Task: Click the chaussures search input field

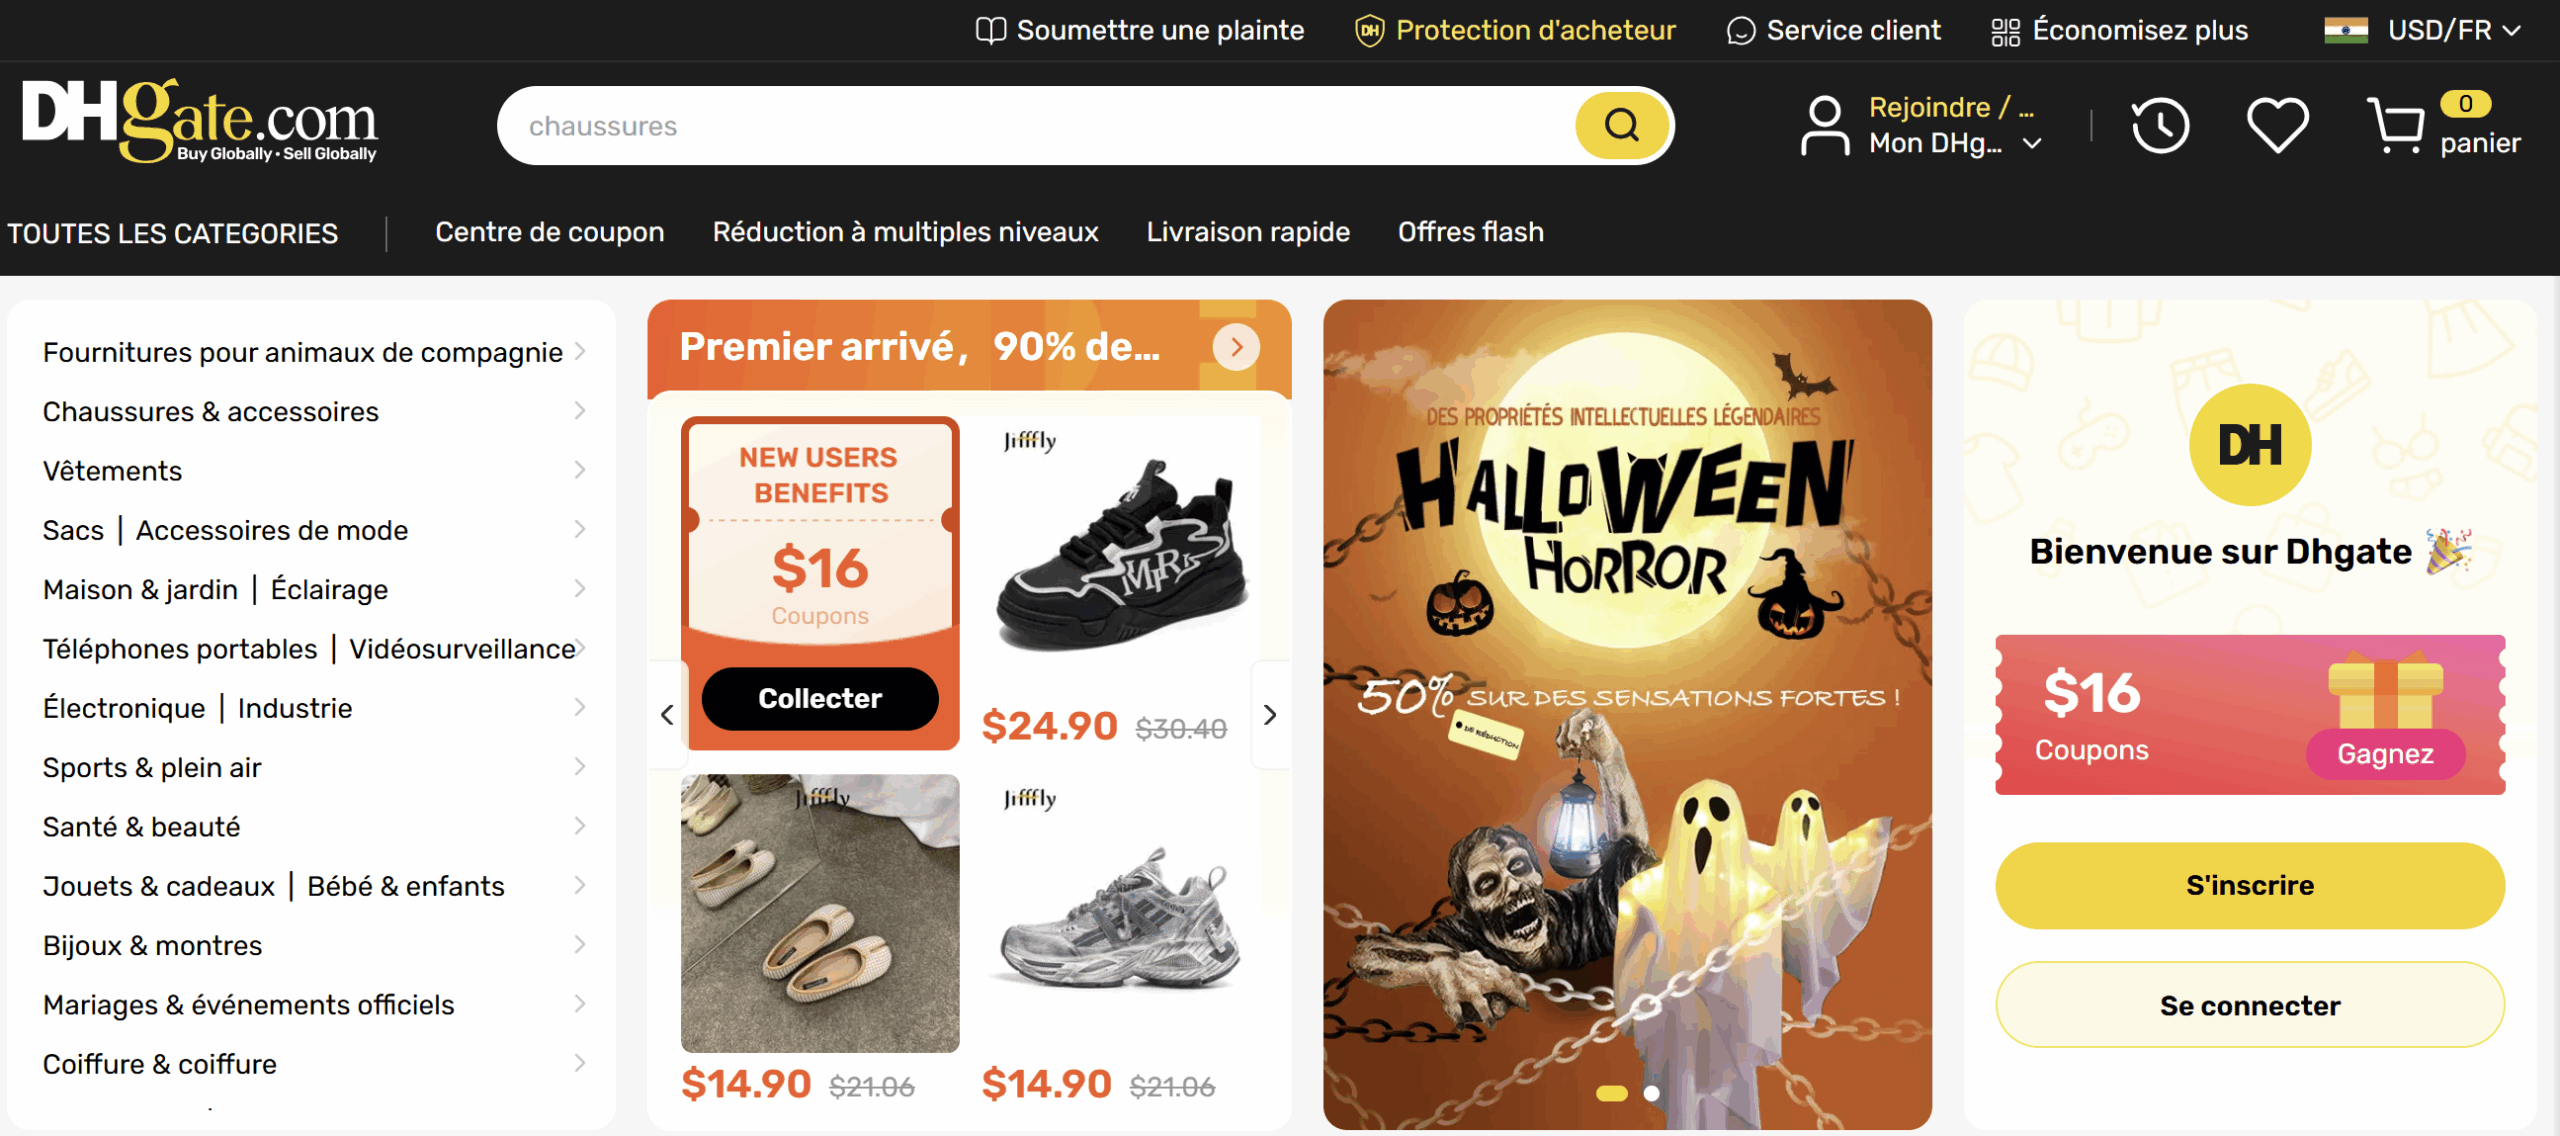Action: pyautogui.click(x=1035, y=126)
